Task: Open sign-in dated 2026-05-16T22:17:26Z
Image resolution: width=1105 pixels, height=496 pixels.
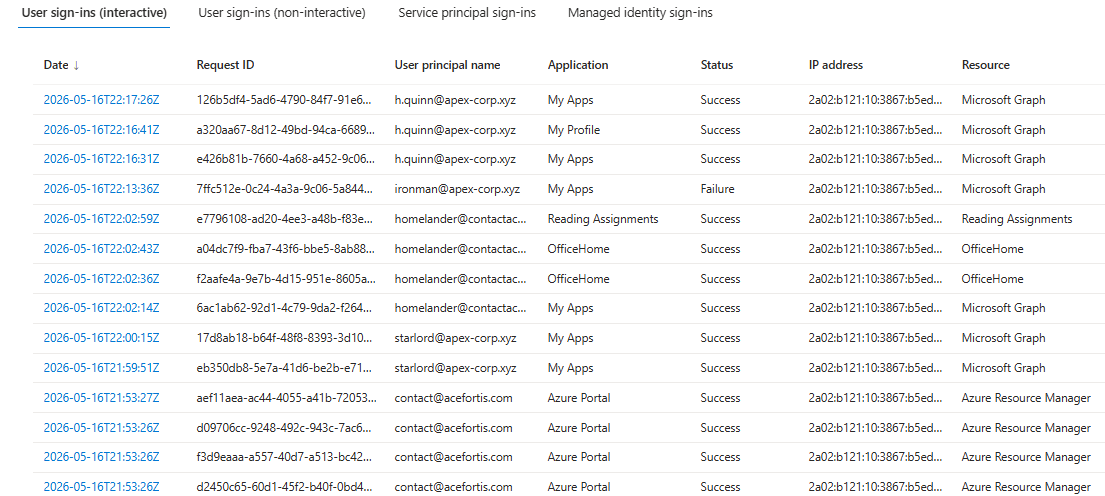Action: (x=101, y=100)
